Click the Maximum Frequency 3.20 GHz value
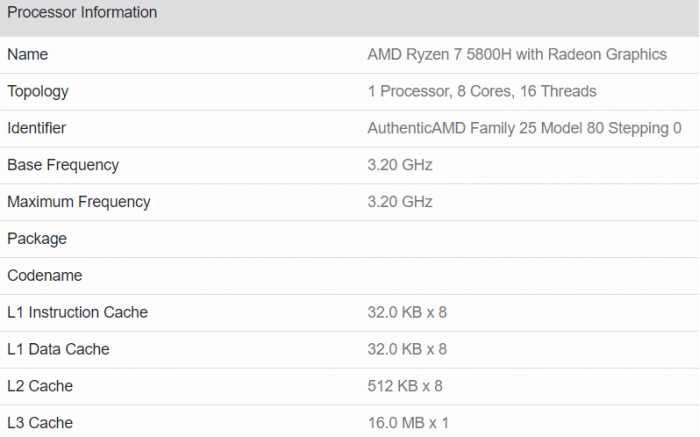The height and width of the screenshot is (437, 700). click(400, 202)
